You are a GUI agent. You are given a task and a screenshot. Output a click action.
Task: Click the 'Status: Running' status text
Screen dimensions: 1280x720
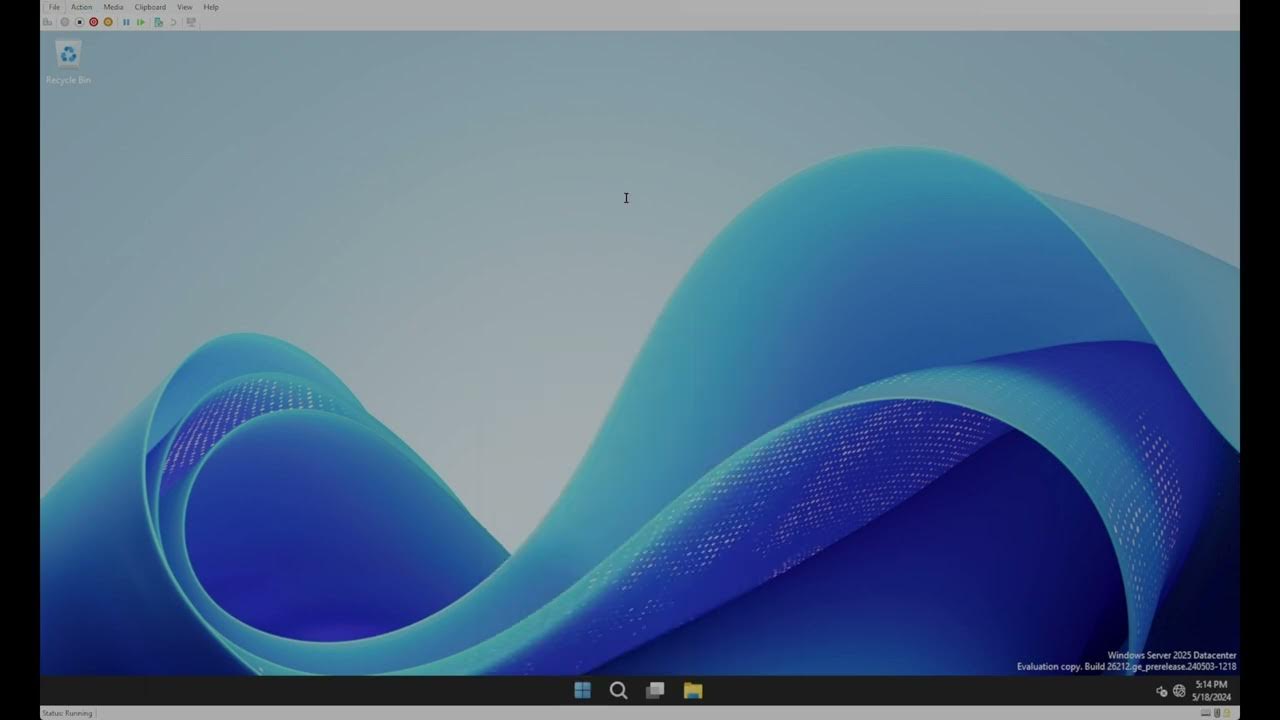(67, 713)
